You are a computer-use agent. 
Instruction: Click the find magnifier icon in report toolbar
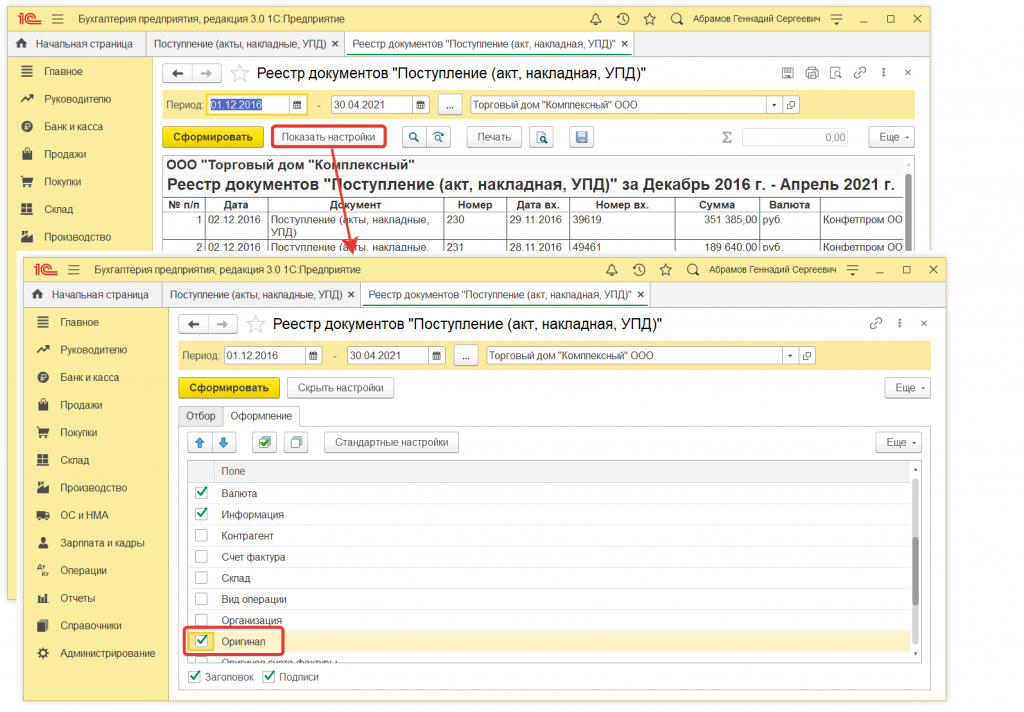(x=413, y=137)
